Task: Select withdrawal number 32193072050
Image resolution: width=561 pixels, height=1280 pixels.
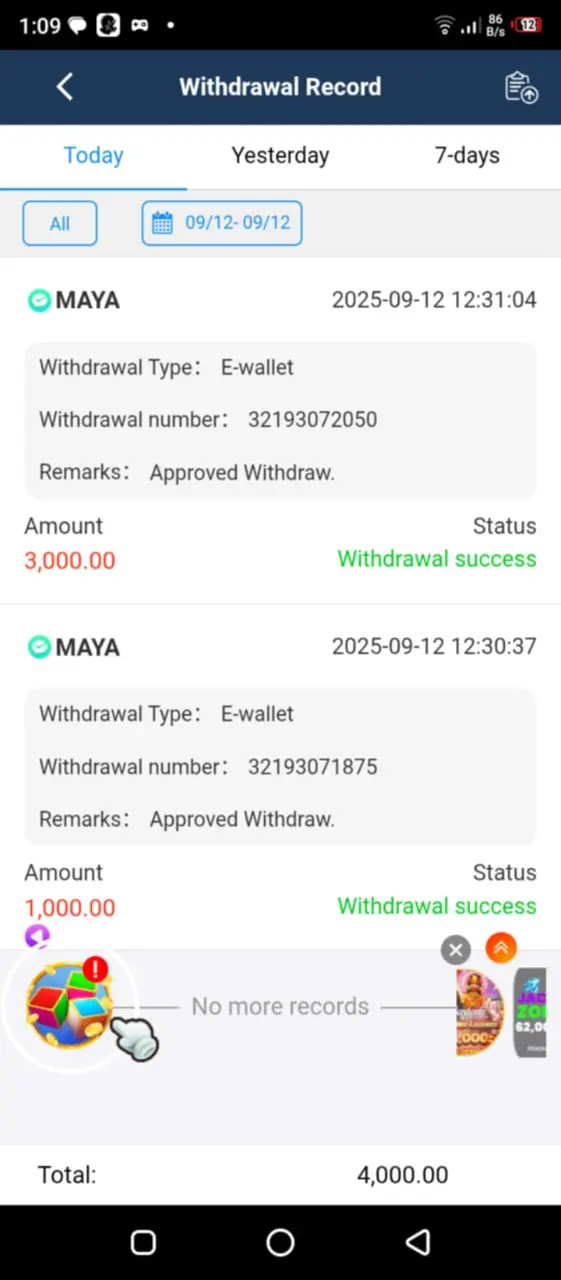Action: [x=313, y=420]
